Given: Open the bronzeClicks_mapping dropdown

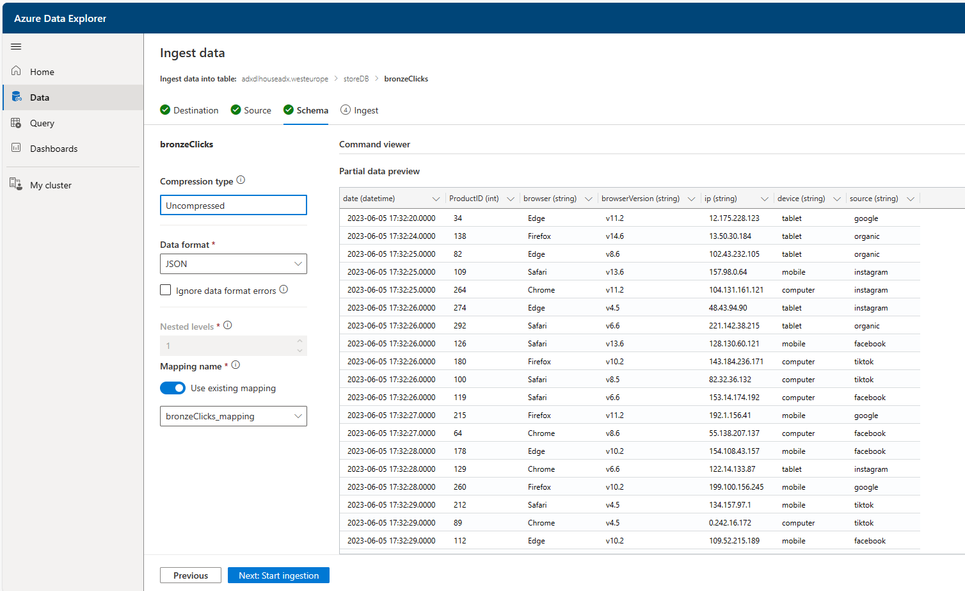Looking at the screenshot, I should [233, 416].
